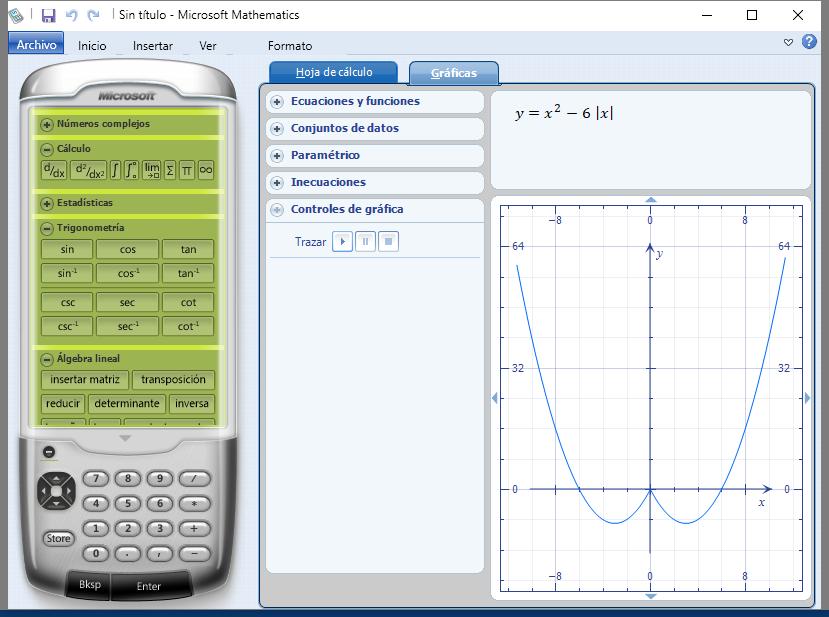Click the determinante button

coord(127,403)
